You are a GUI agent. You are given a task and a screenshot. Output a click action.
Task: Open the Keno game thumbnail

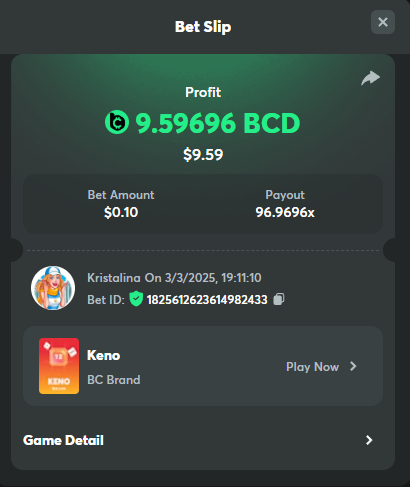(x=59, y=366)
